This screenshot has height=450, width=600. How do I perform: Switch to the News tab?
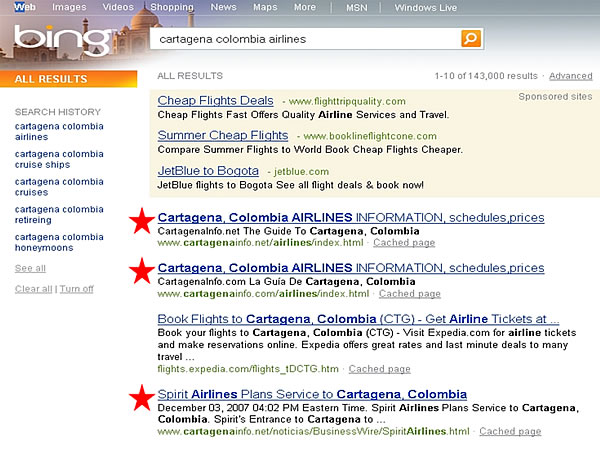(223, 7)
